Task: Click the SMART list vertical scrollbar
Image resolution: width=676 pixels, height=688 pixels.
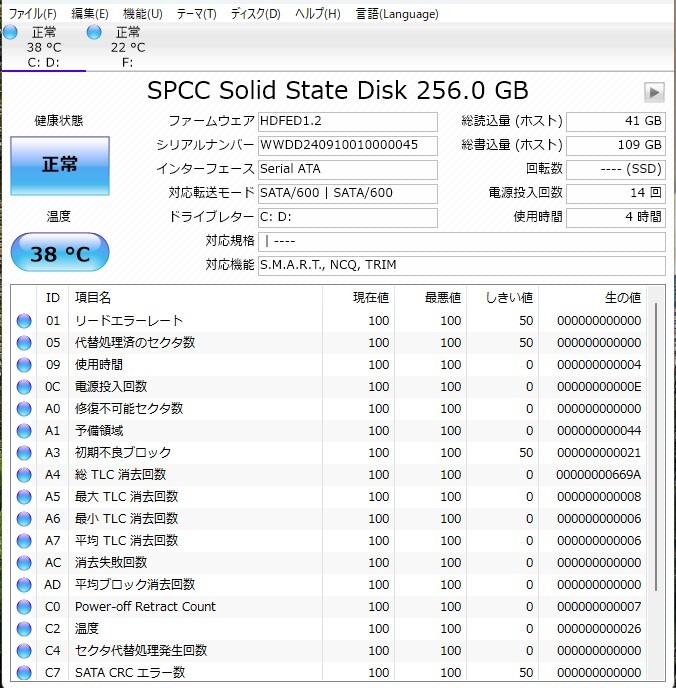Action: pos(656,446)
